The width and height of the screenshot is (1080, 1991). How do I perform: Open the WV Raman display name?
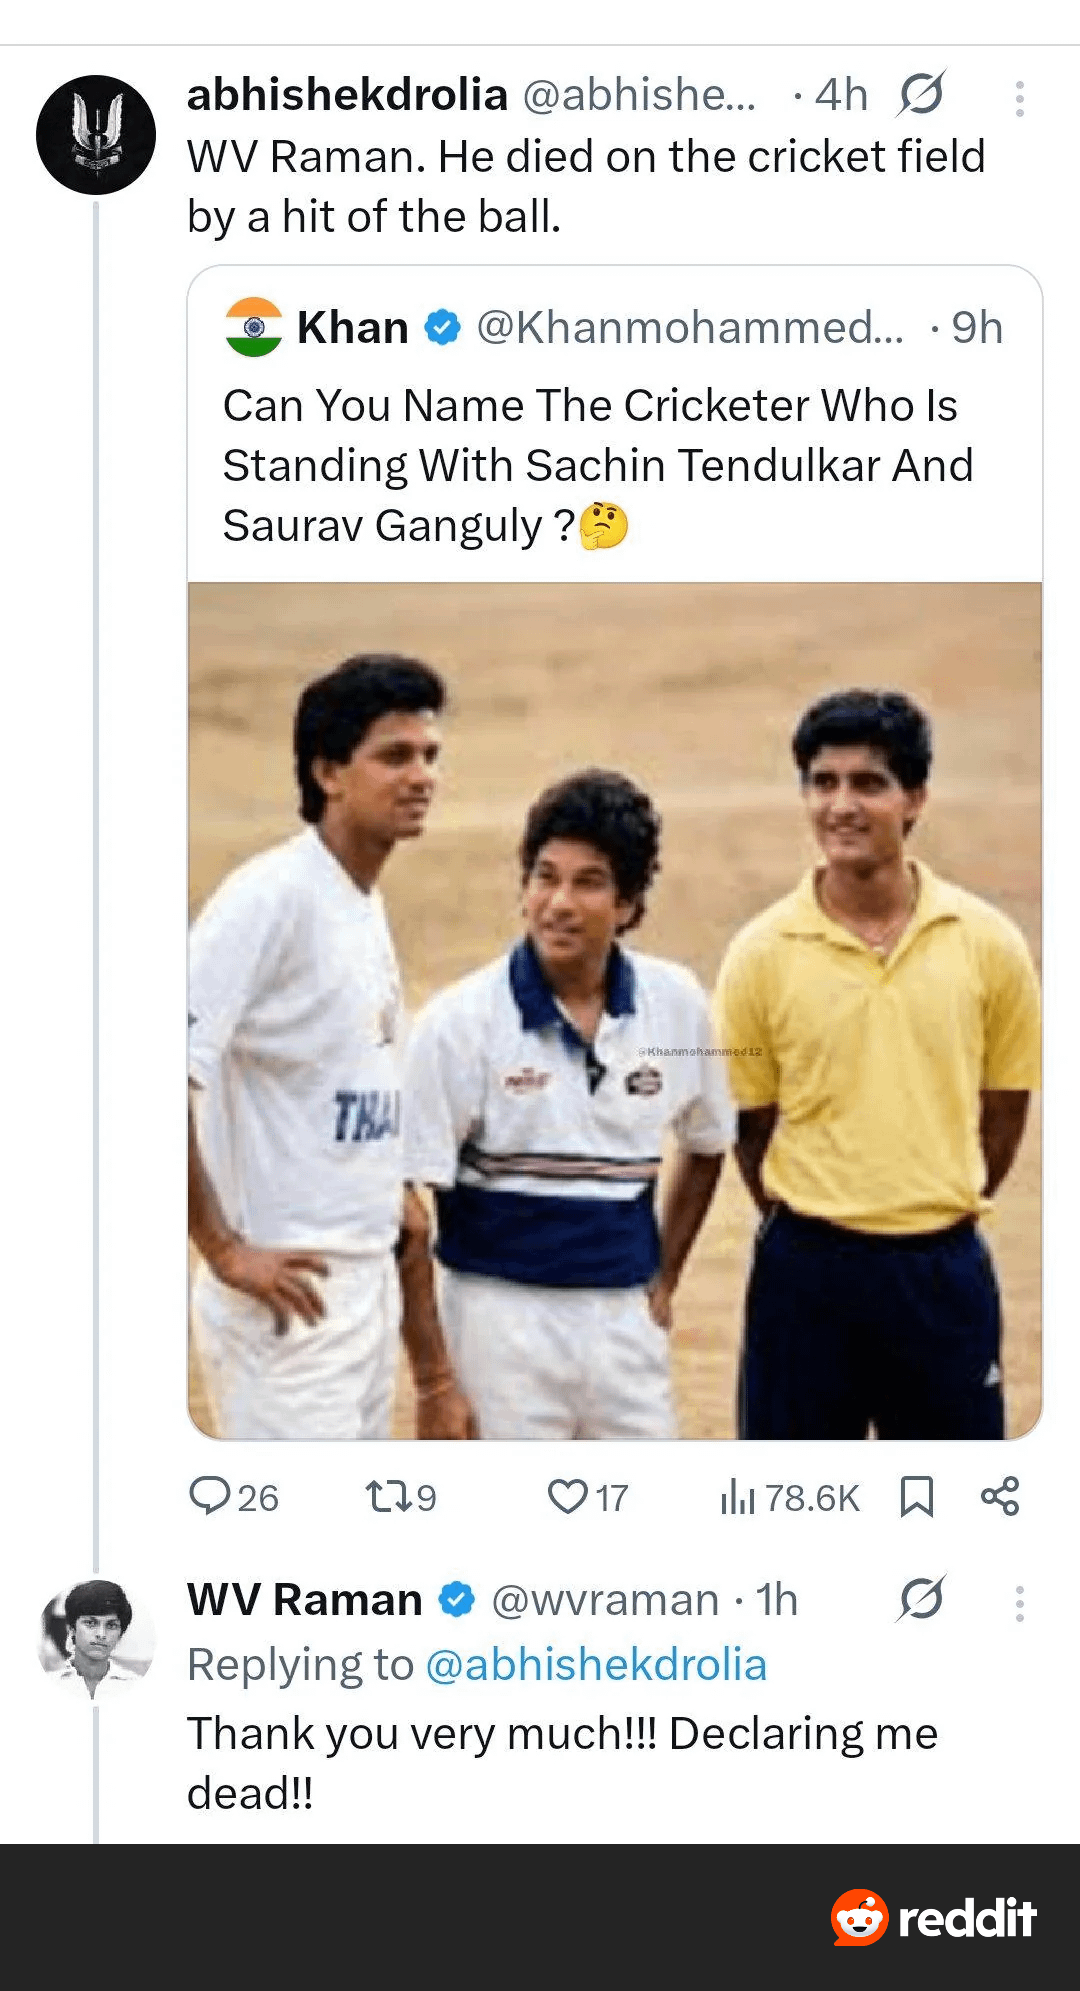[x=305, y=1600]
